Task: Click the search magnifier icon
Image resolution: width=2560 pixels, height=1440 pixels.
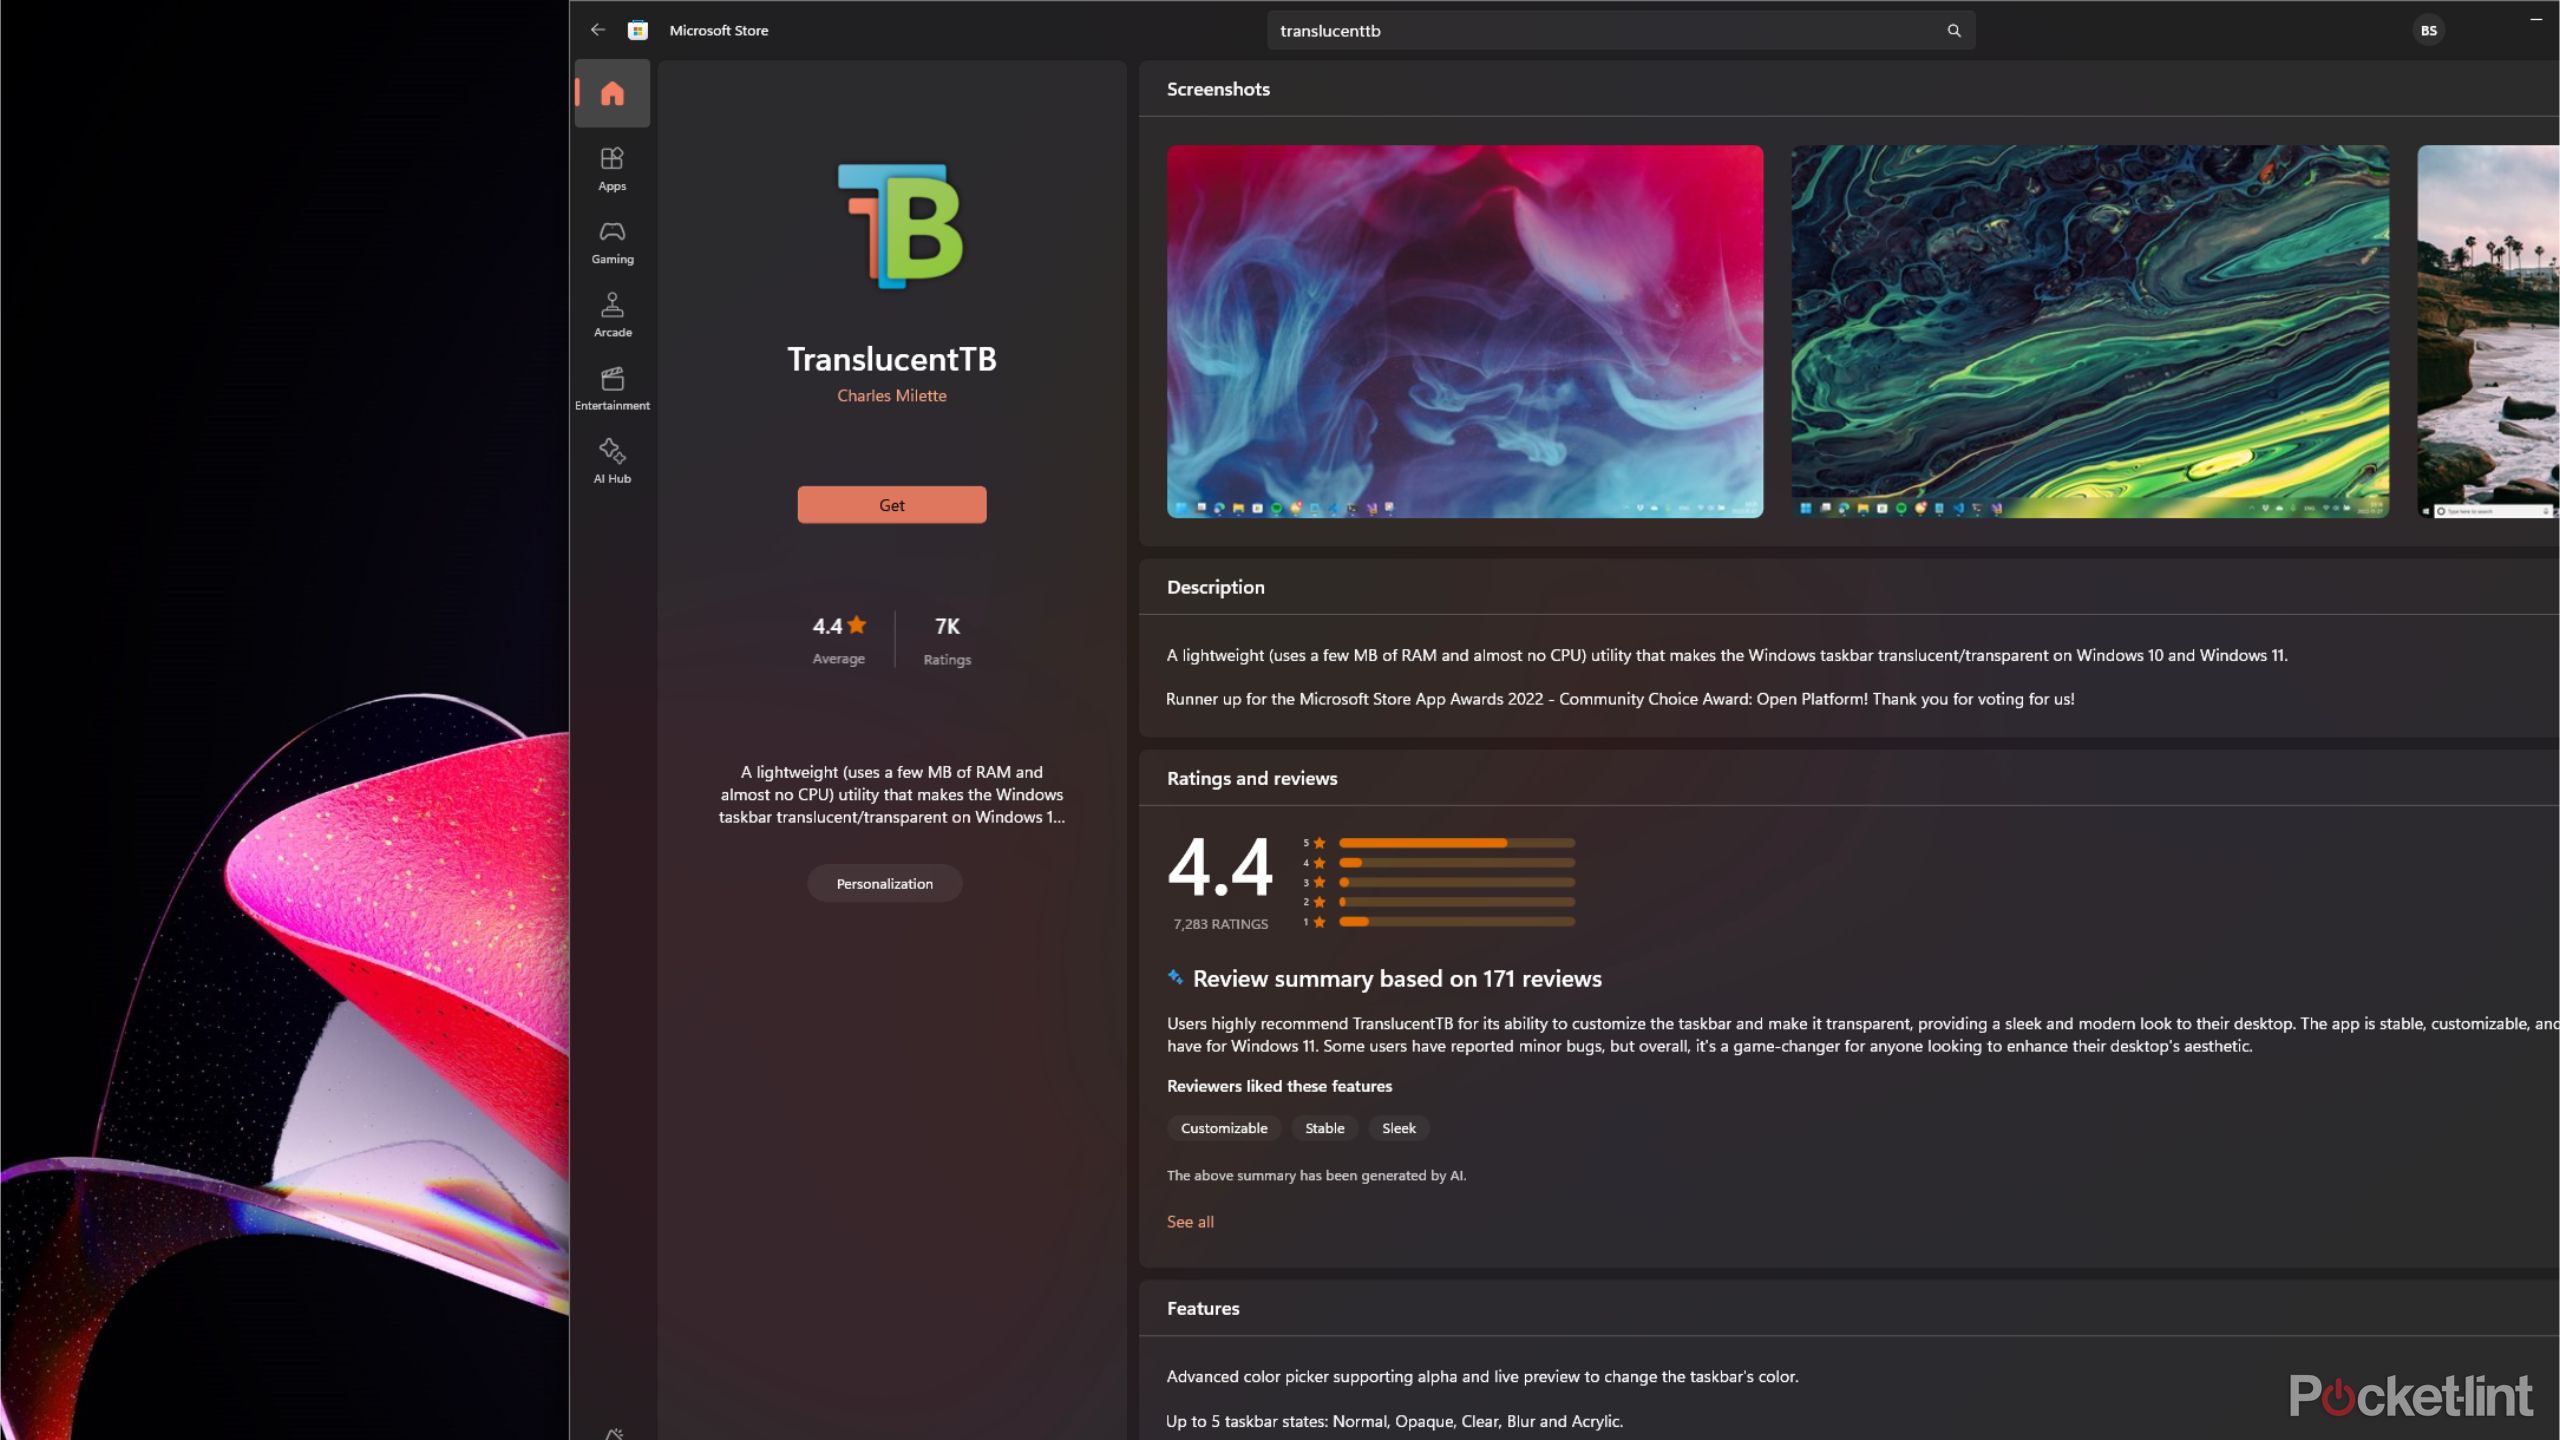Action: [x=1954, y=31]
